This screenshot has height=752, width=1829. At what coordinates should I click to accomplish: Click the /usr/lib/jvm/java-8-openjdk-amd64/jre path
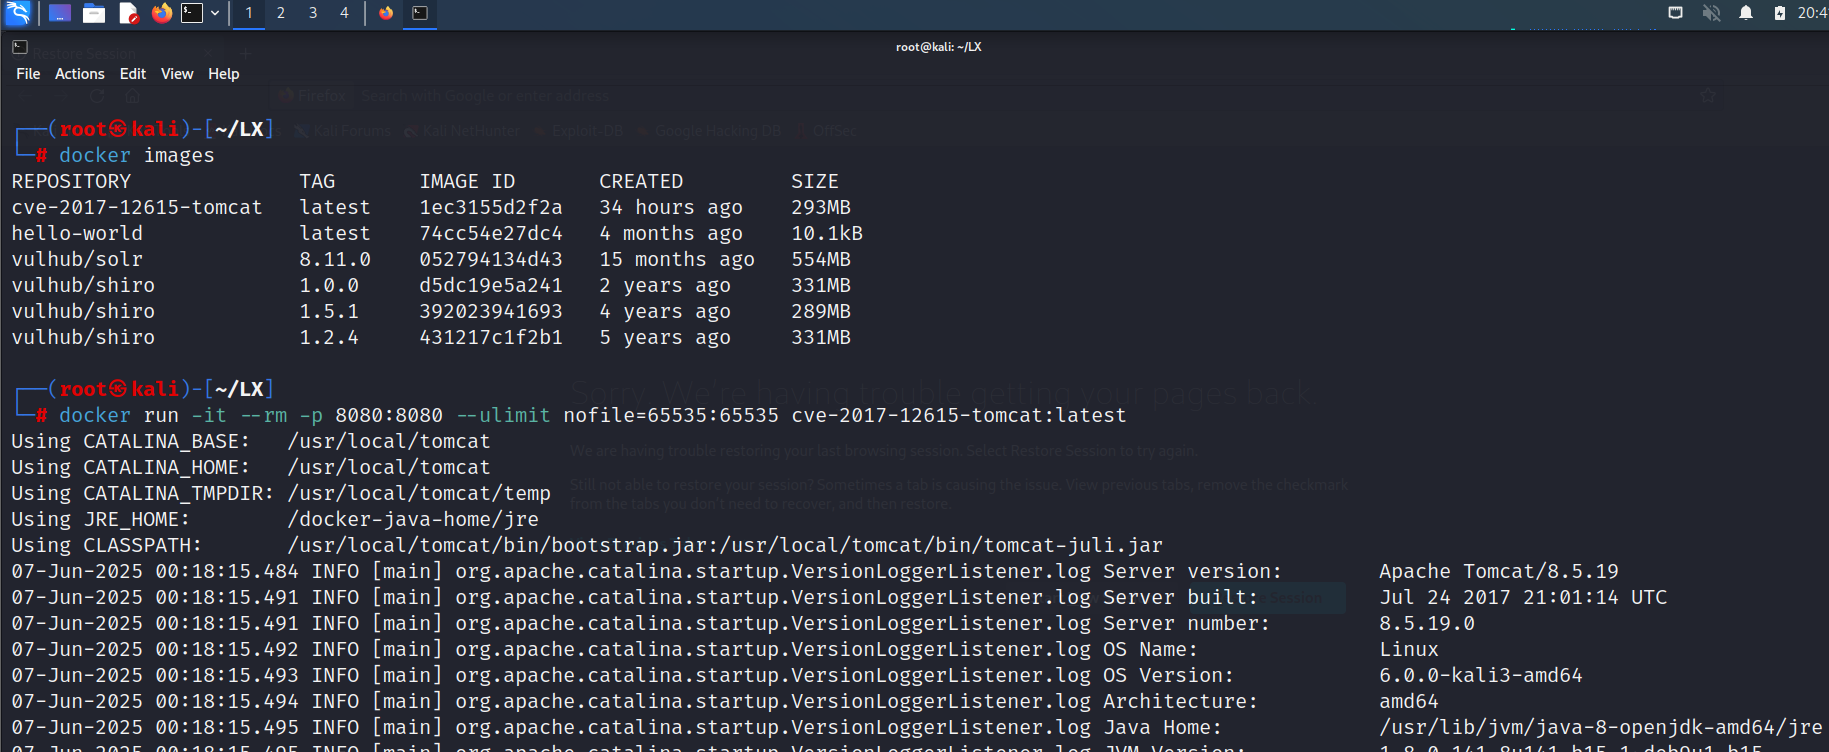coord(1601,727)
